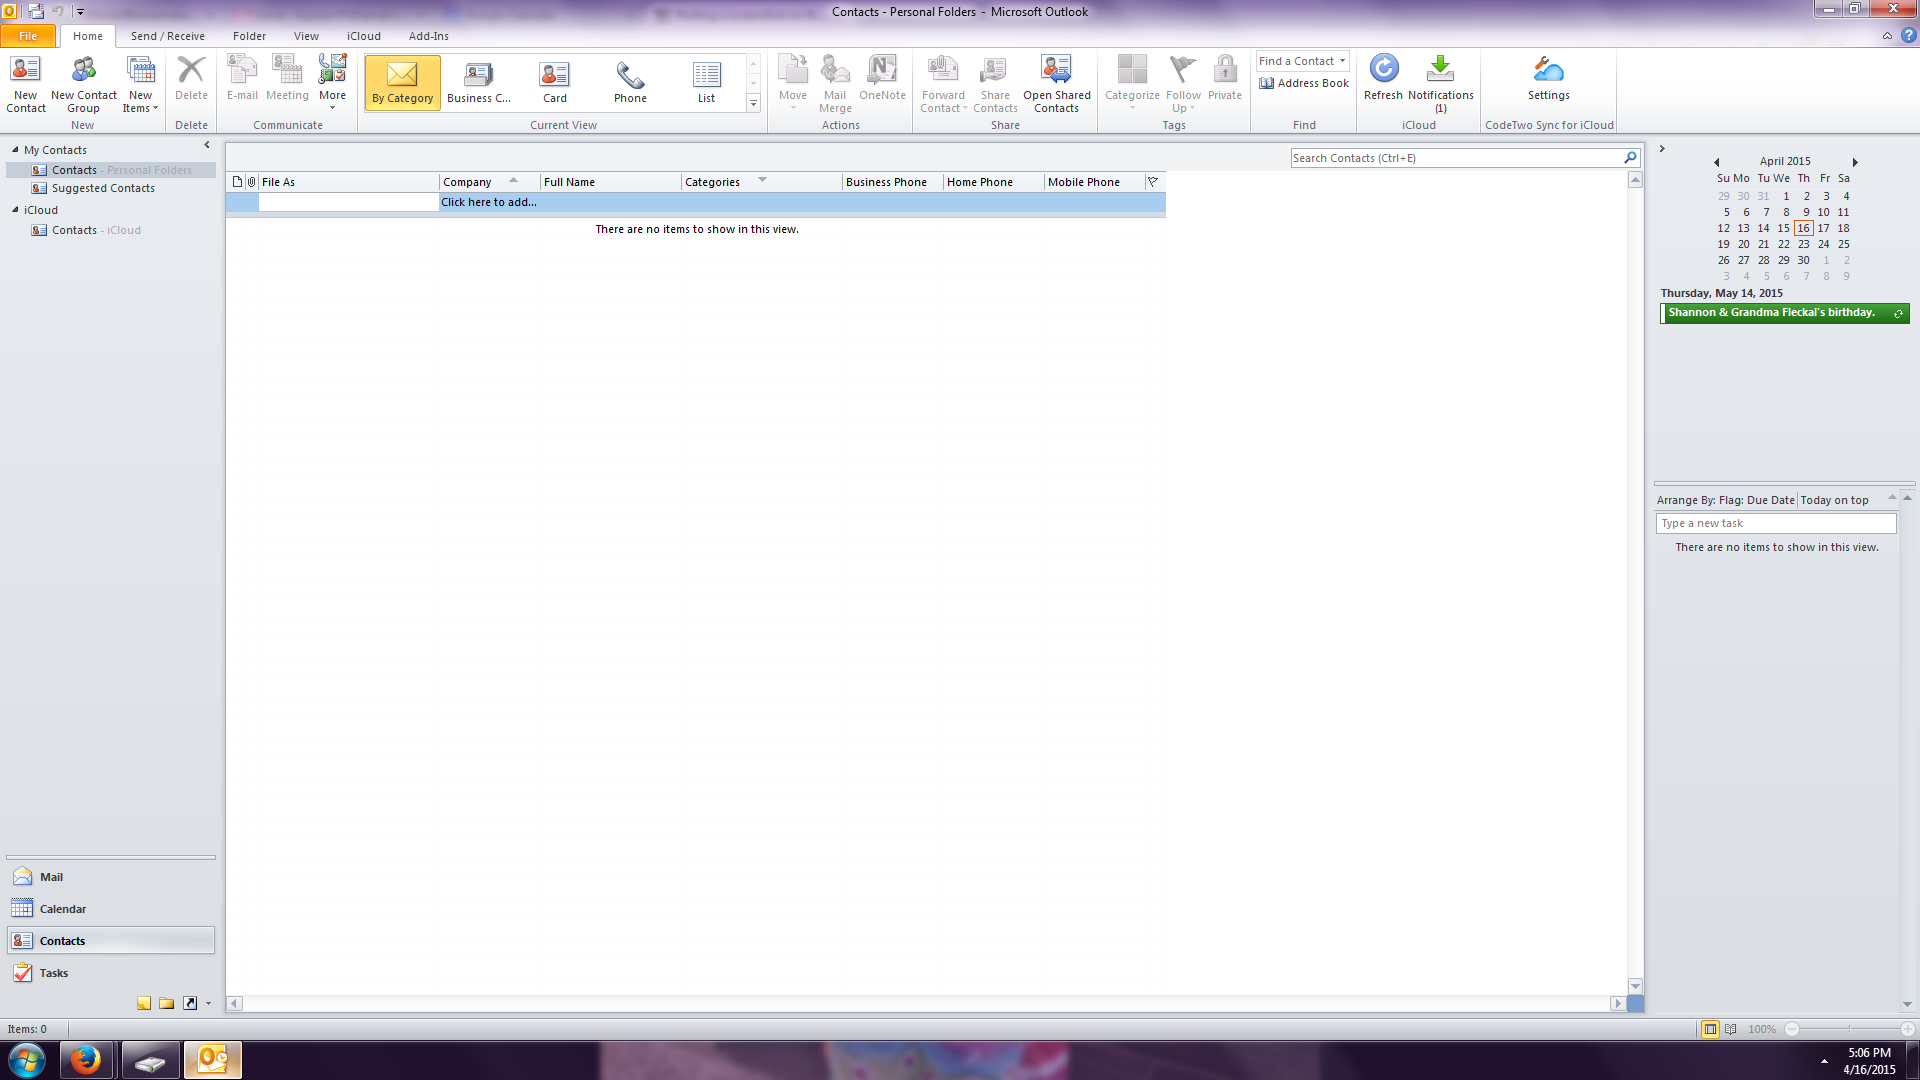Open the Find a Contact box dropdown

[1342, 61]
